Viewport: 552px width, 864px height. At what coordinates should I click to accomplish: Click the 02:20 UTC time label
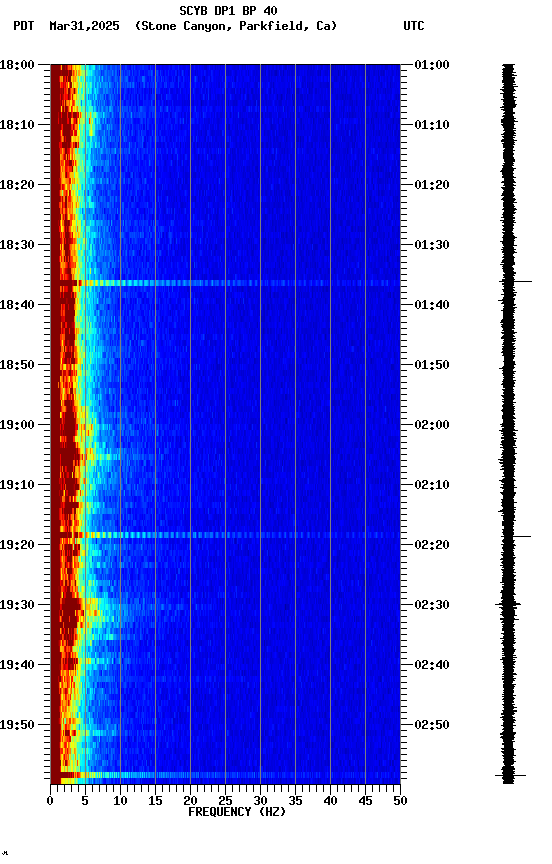(x=432, y=545)
